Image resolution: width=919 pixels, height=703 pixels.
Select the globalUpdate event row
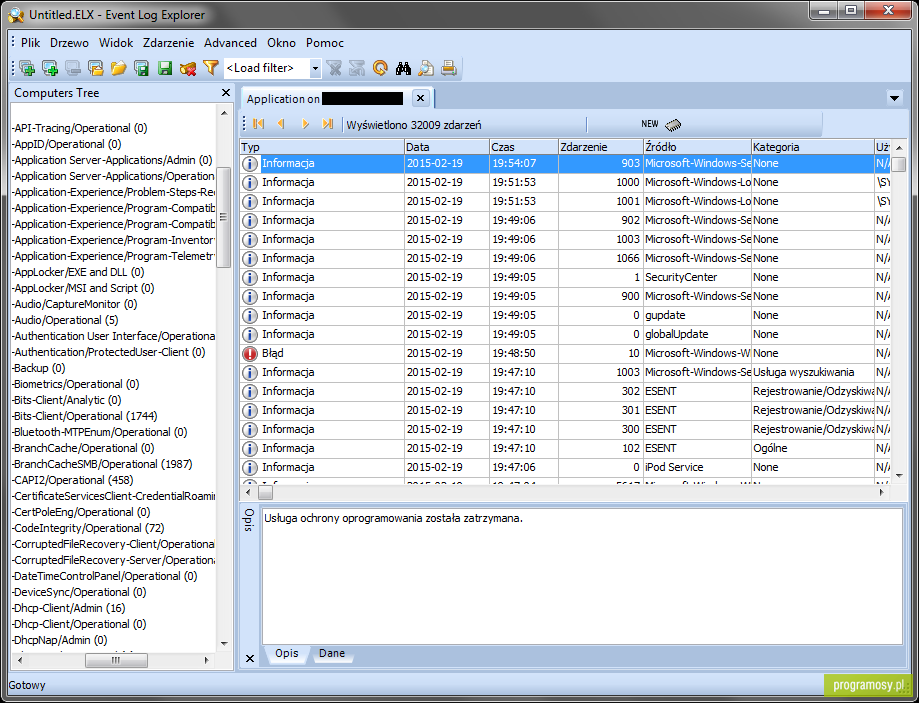click(565, 334)
